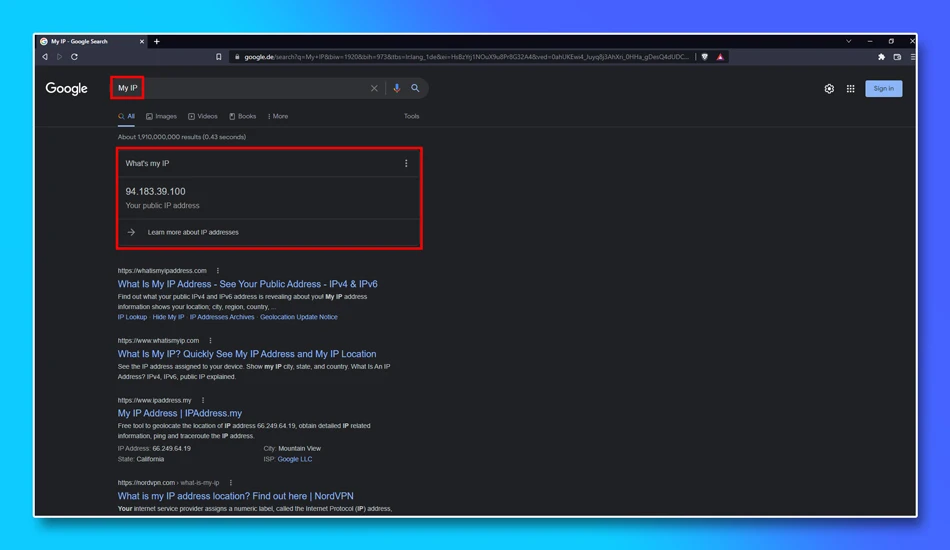The image size is (950, 550).
Task: Open the Google apps grid icon
Action: 851,89
